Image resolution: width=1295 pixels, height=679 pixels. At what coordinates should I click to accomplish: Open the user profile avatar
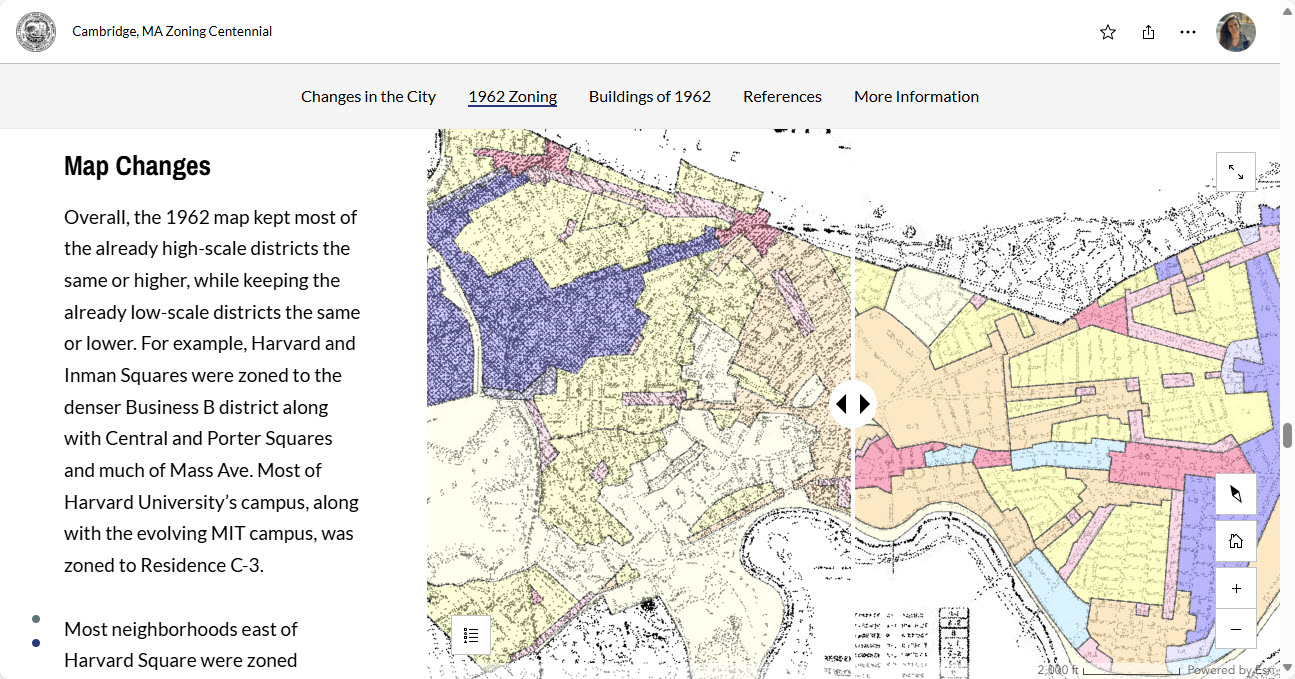tap(1235, 32)
